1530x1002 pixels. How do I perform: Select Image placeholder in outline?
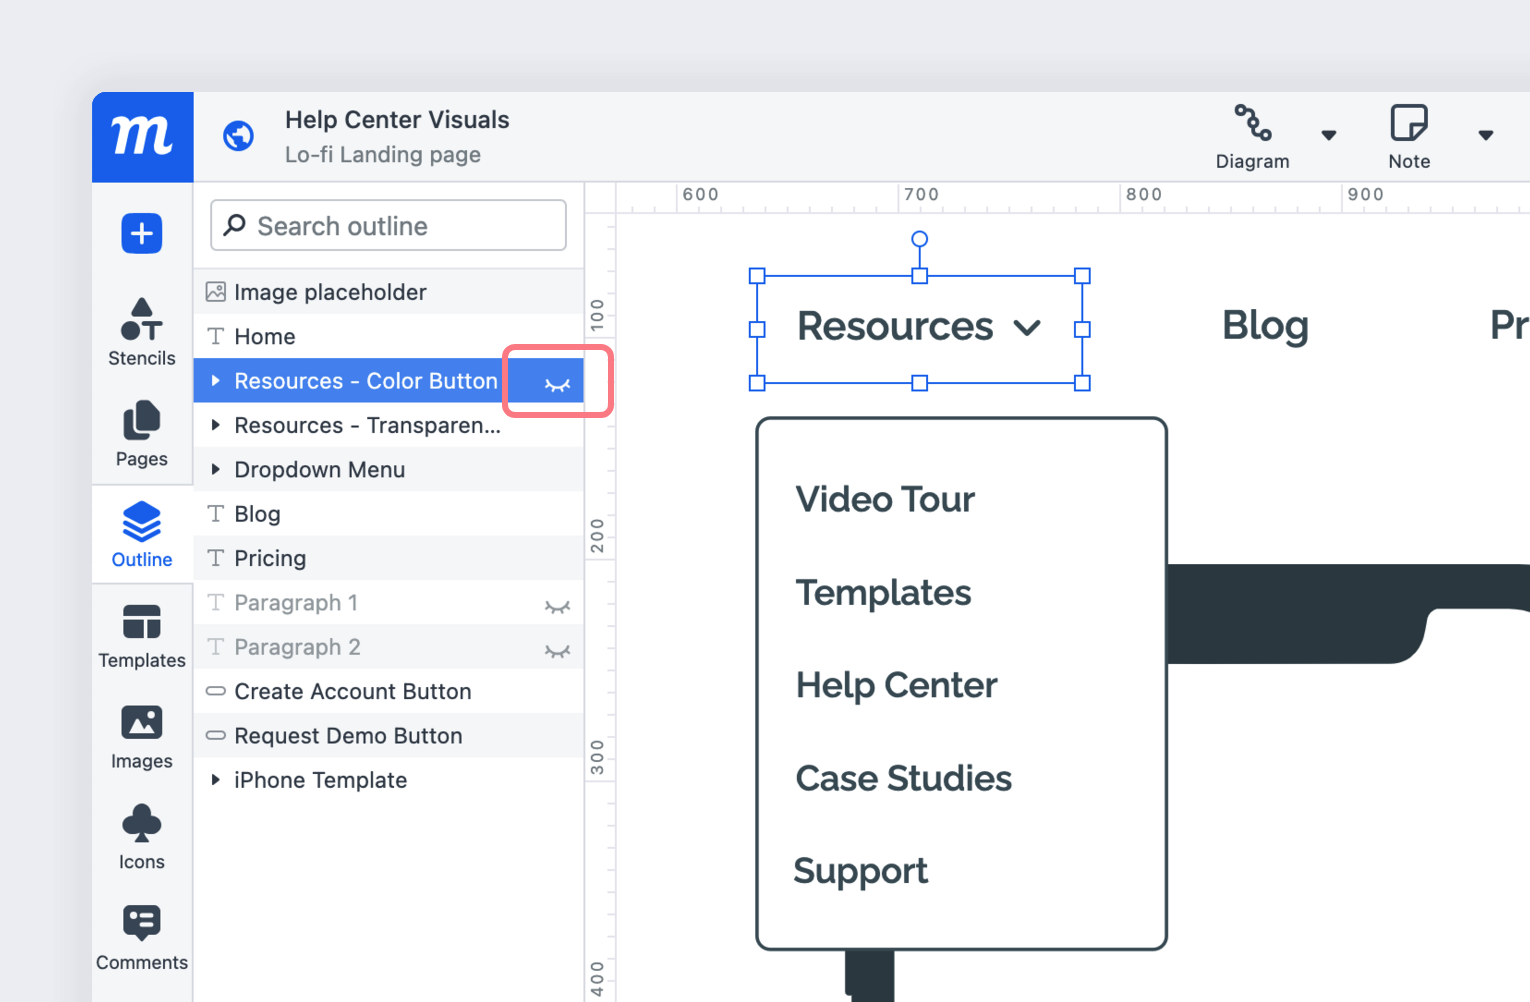388,292
